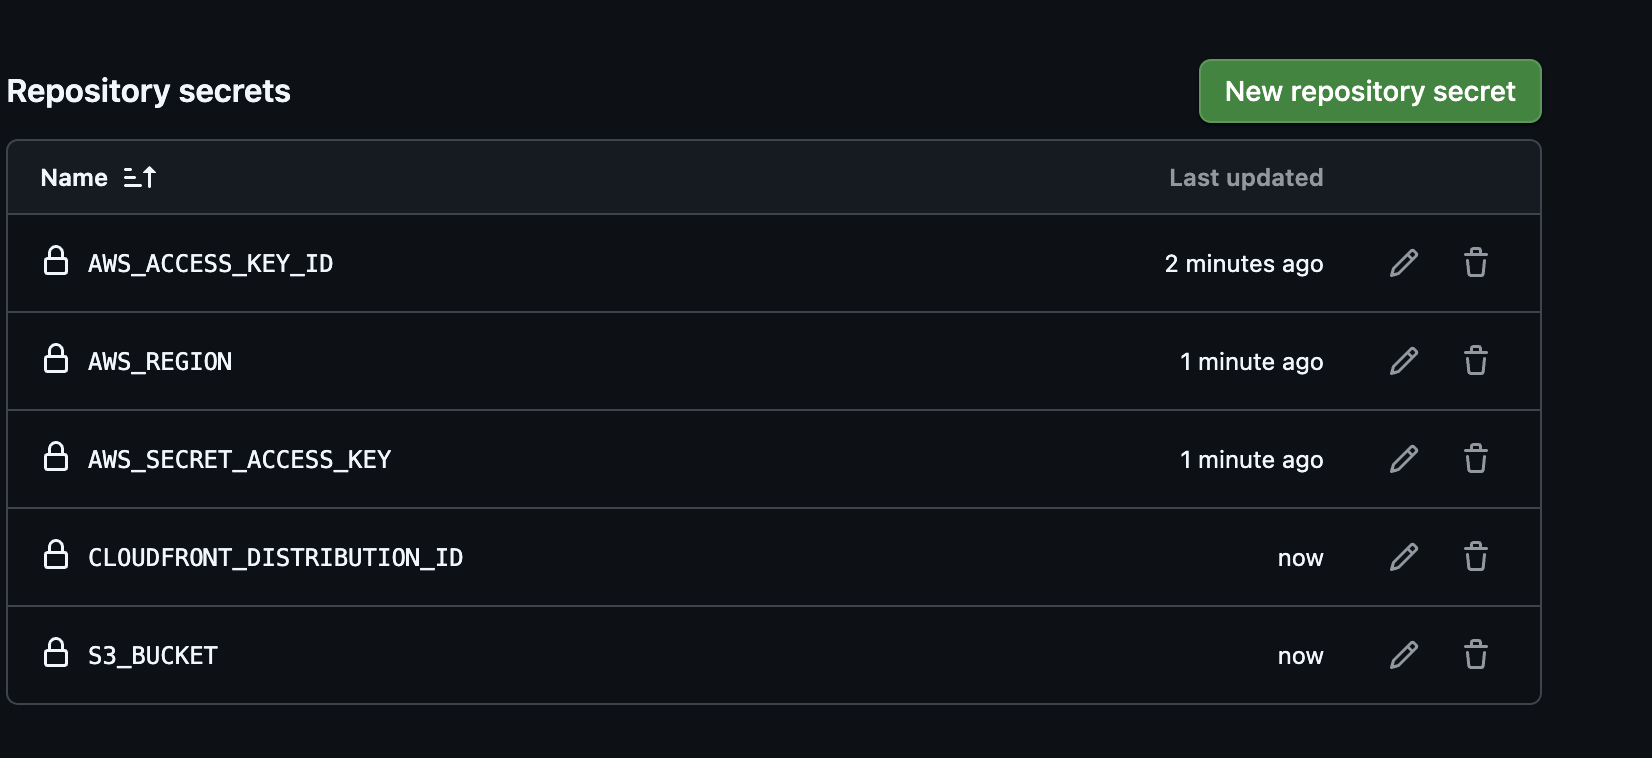Click the AWS_ACCESS_KEY_ID secret name
Viewport: 1652px width, 758px height.
click(210, 264)
